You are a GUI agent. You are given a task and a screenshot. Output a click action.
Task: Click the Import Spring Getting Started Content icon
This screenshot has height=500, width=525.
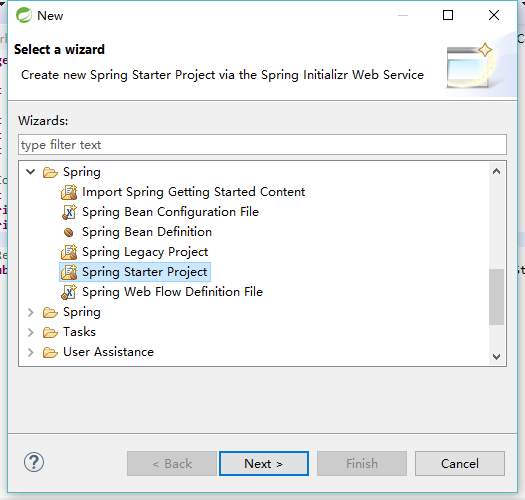point(69,192)
